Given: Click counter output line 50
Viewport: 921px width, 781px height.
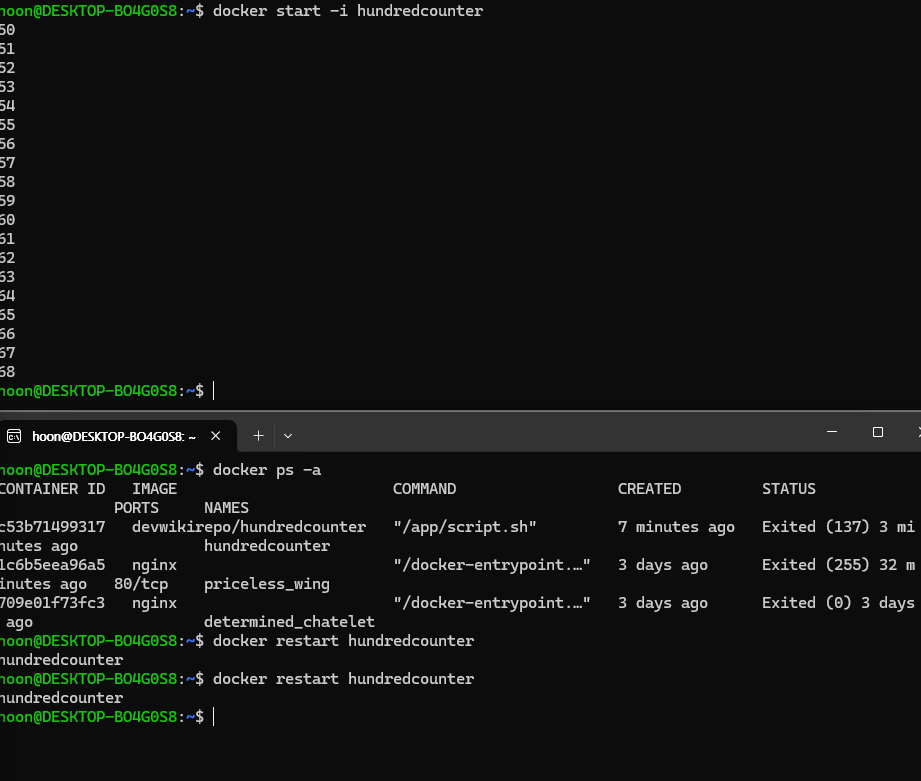Looking at the screenshot, I should pyautogui.click(x=8, y=30).
